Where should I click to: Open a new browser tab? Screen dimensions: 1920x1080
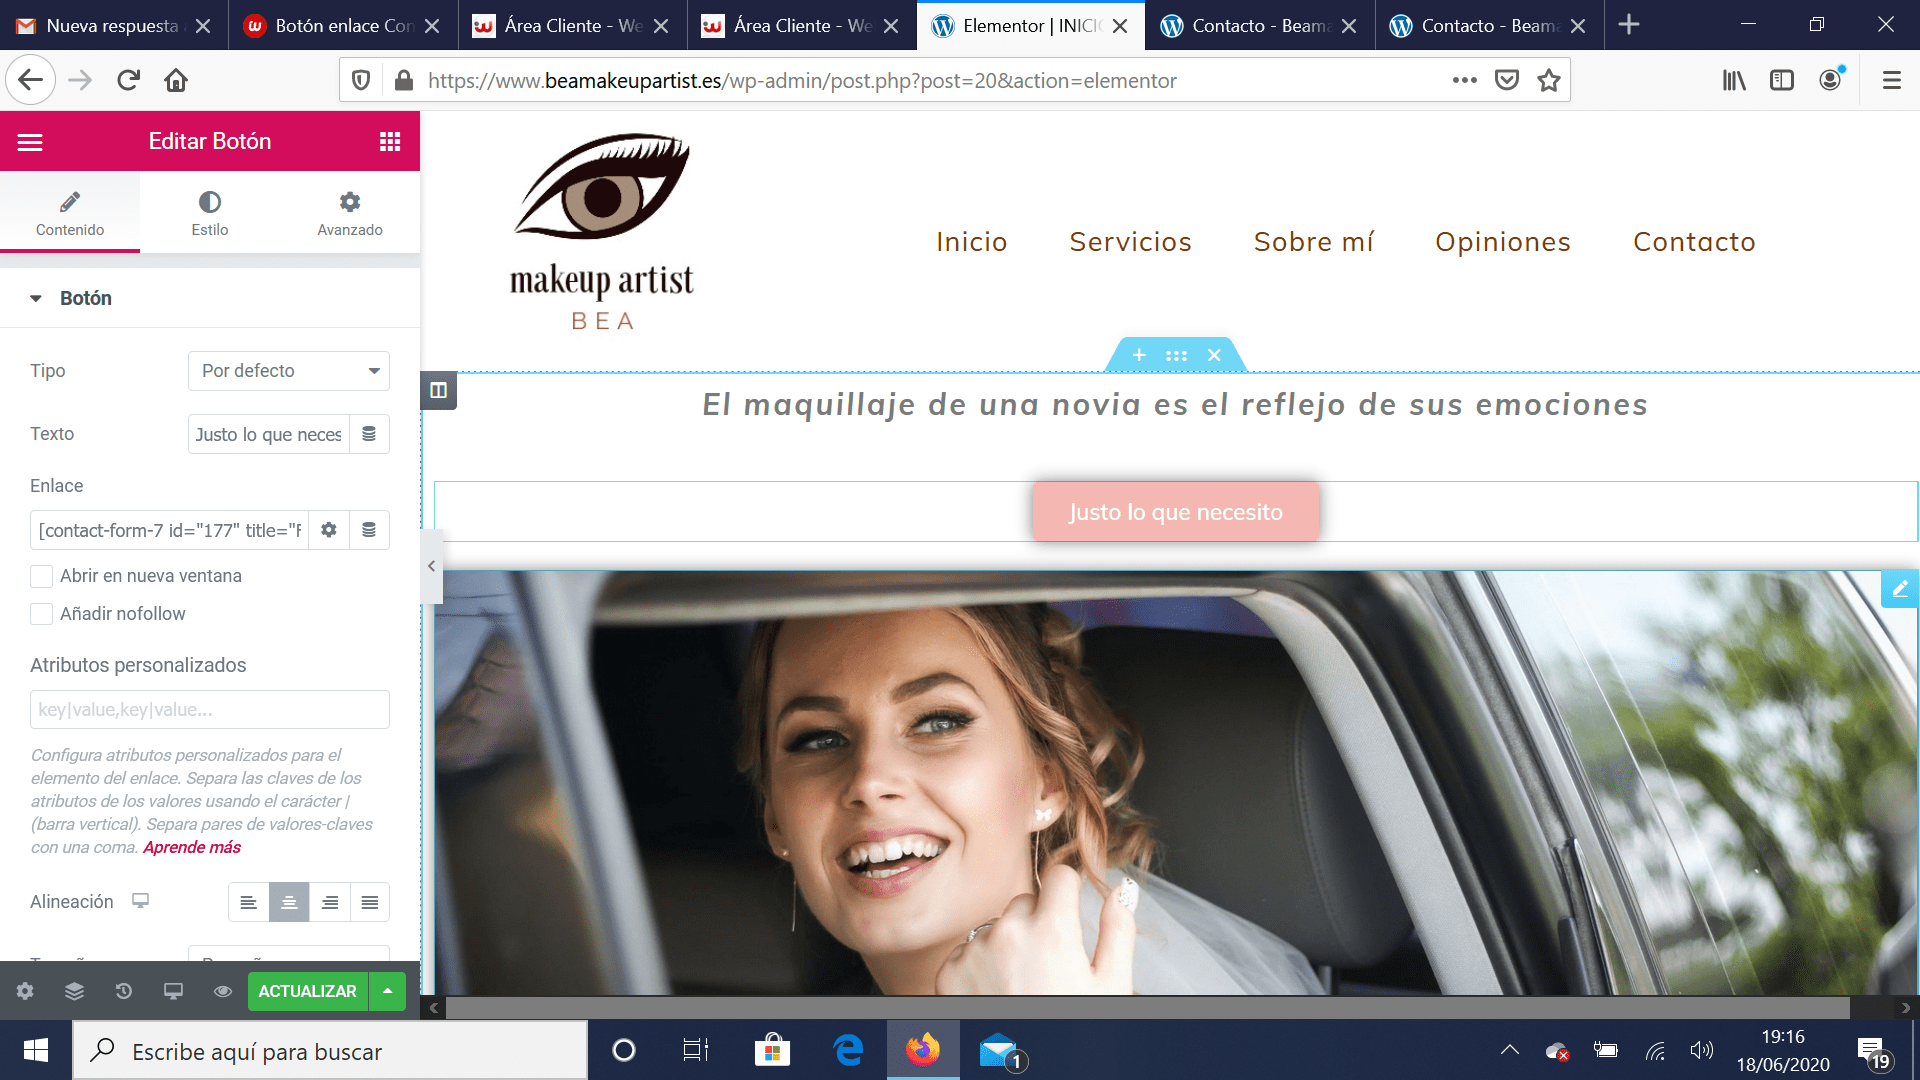pos(1629,25)
